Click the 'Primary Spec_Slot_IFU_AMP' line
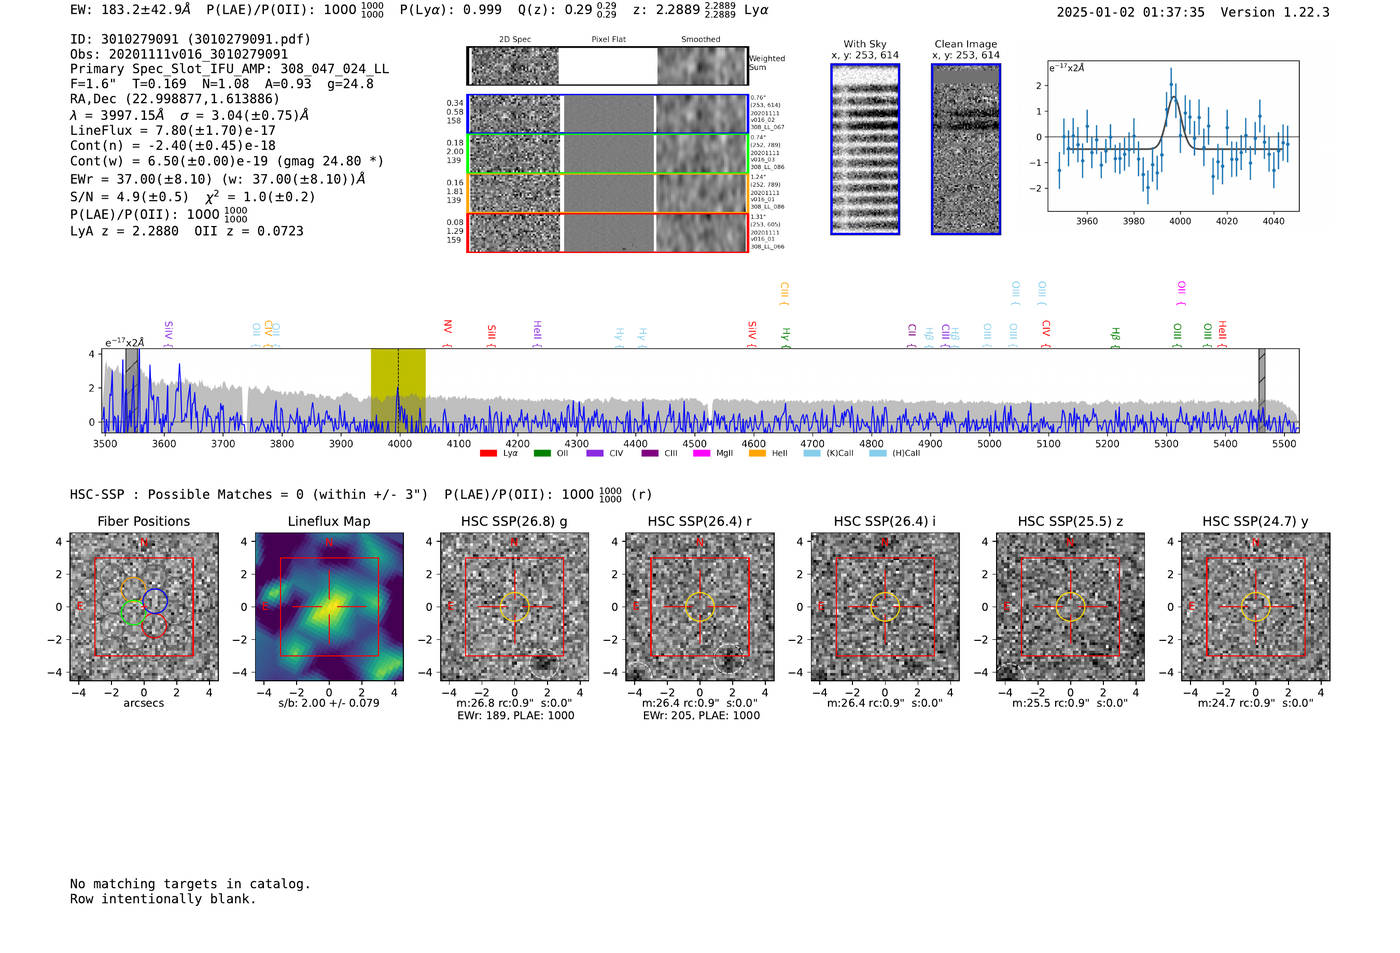This screenshot has height=953, width=1400. (229, 69)
